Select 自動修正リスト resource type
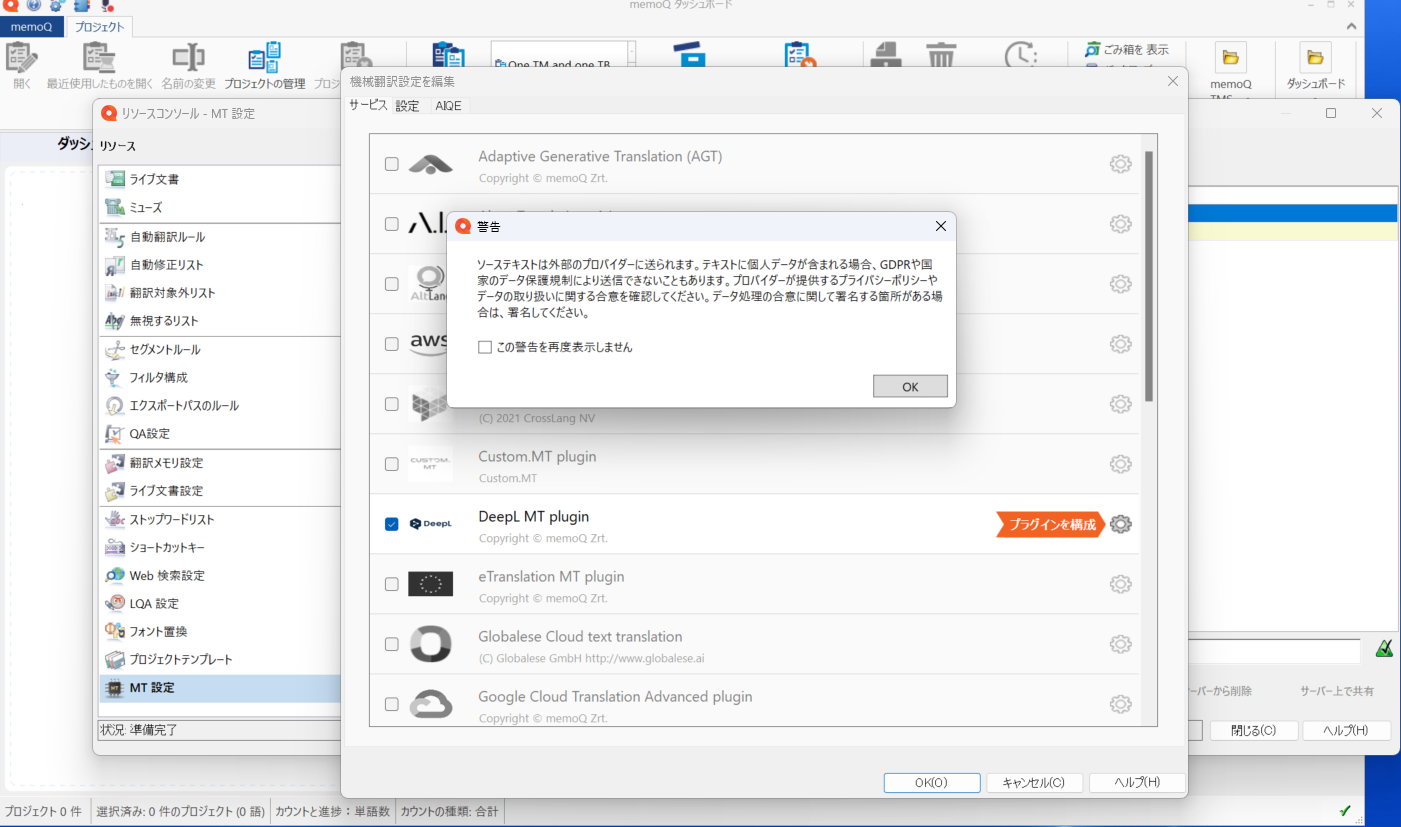The width and height of the screenshot is (1401, 827). [x=220, y=265]
